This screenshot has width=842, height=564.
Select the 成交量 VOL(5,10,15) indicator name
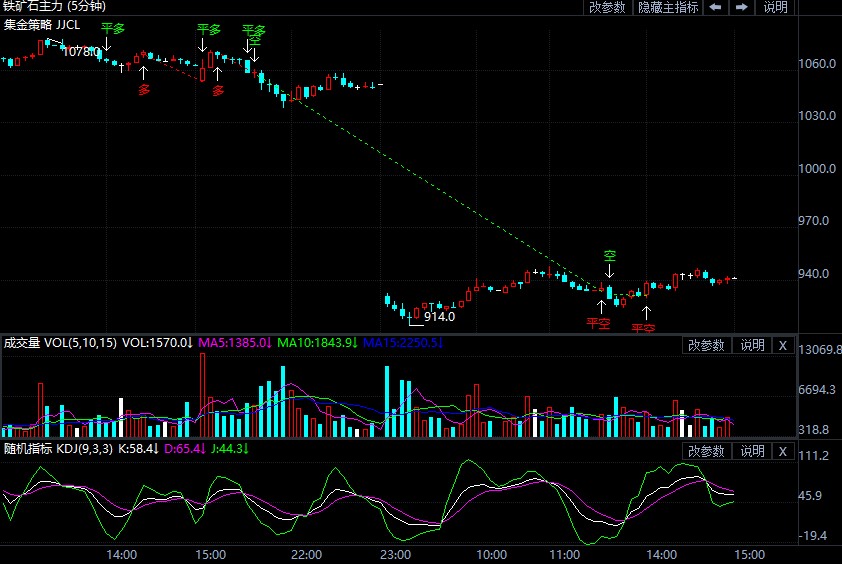(60, 343)
